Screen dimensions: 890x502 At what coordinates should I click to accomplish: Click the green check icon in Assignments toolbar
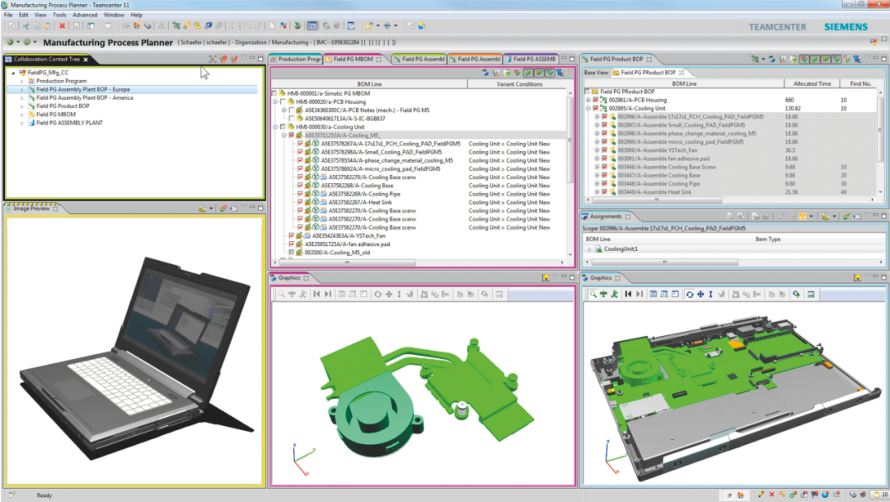click(x=846, y=216)
